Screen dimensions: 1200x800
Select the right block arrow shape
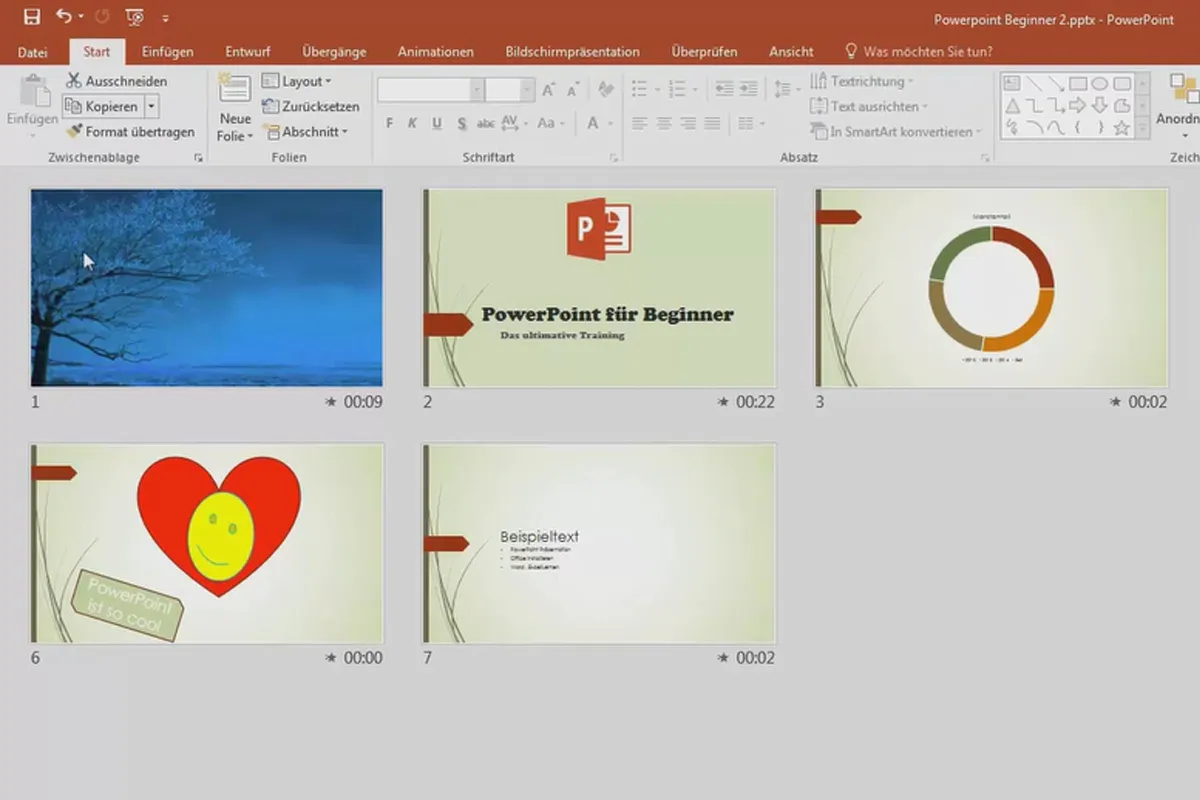tap(1078, 105)
